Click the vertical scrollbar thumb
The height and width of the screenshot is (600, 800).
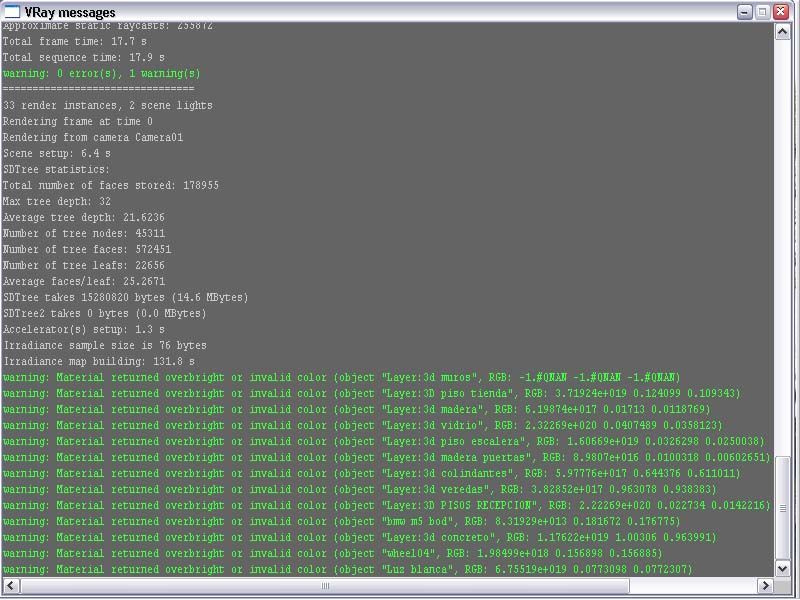click(783, 508)
